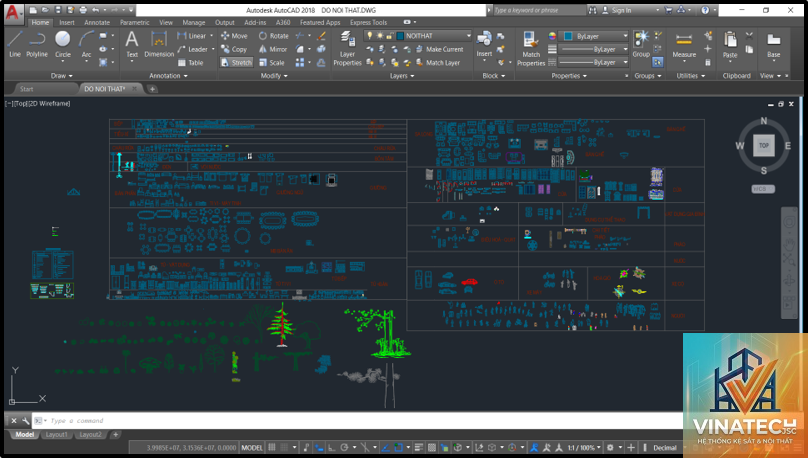Open the Insert block tool
Viewport: 808px width, 458px height.
[x=484, y=44]
